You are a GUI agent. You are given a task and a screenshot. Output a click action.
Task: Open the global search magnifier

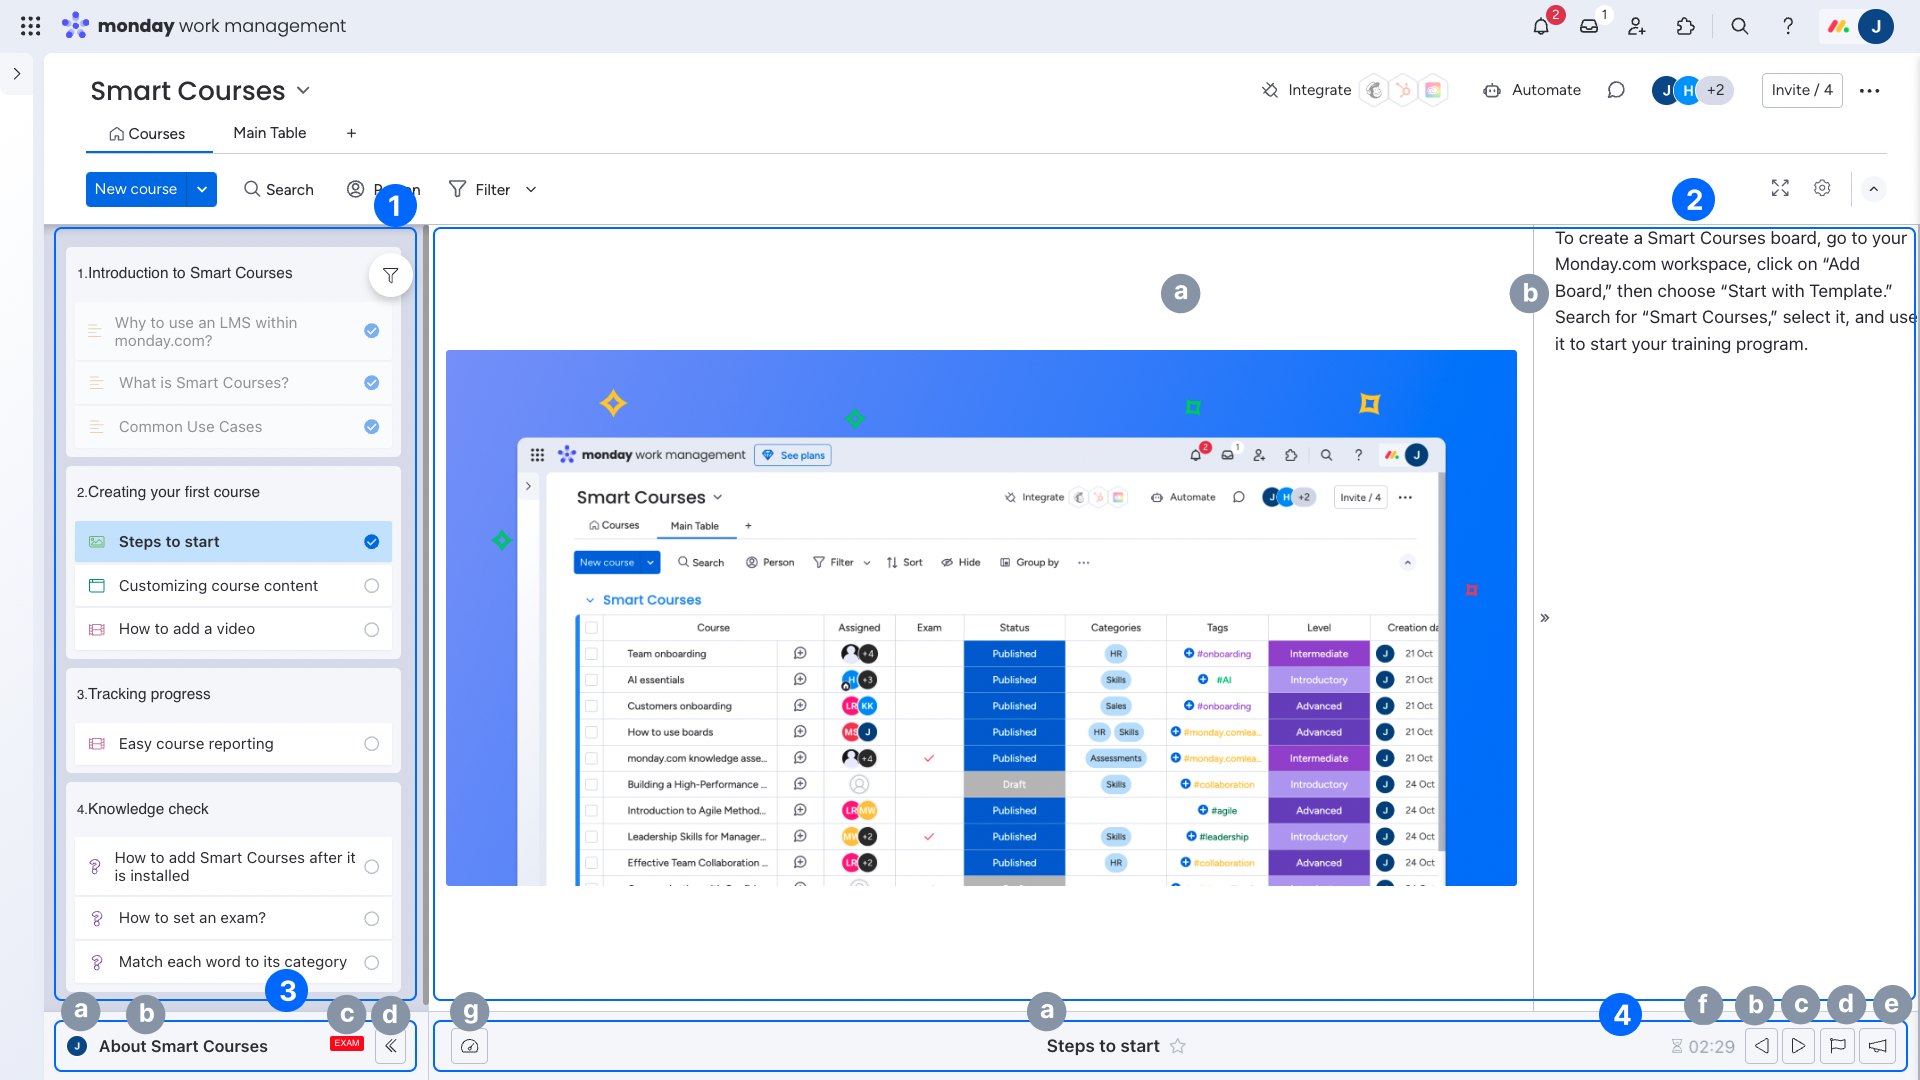pyautogui.click(x=1740, y=27)
